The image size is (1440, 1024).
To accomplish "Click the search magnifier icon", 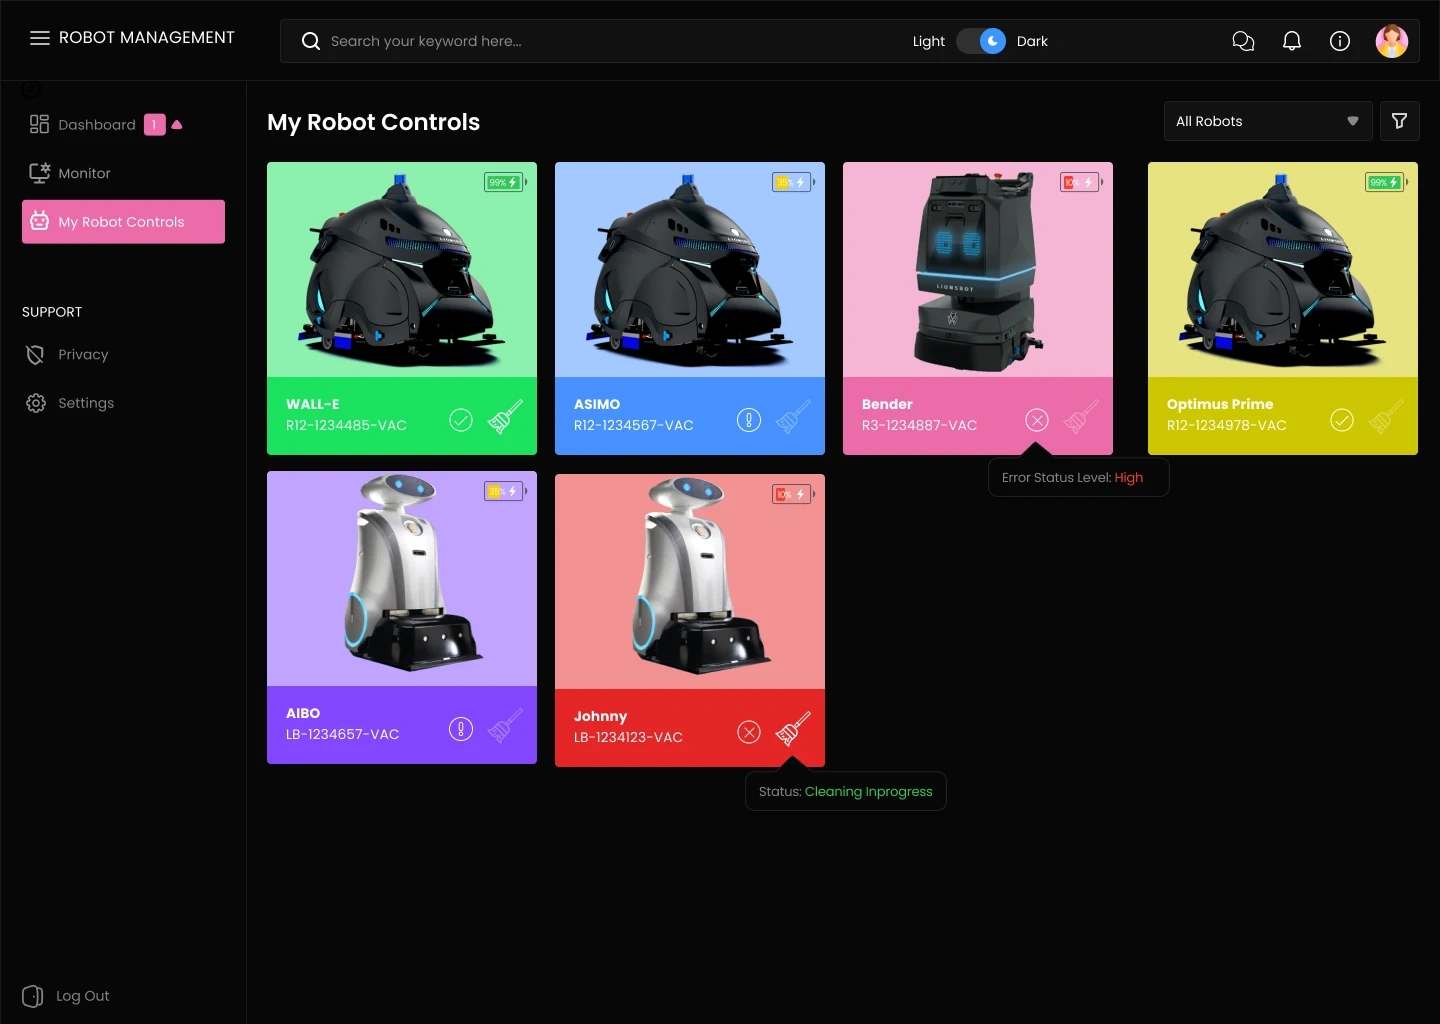I will (311, 41).
